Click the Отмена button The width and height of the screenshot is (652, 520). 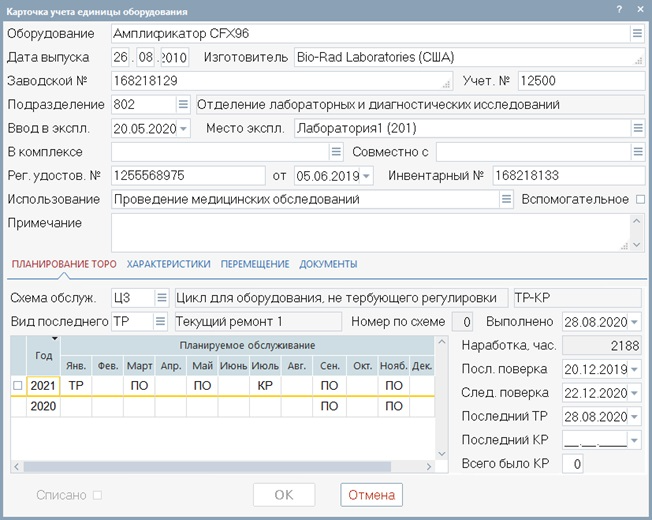click(x=372, y=495)
